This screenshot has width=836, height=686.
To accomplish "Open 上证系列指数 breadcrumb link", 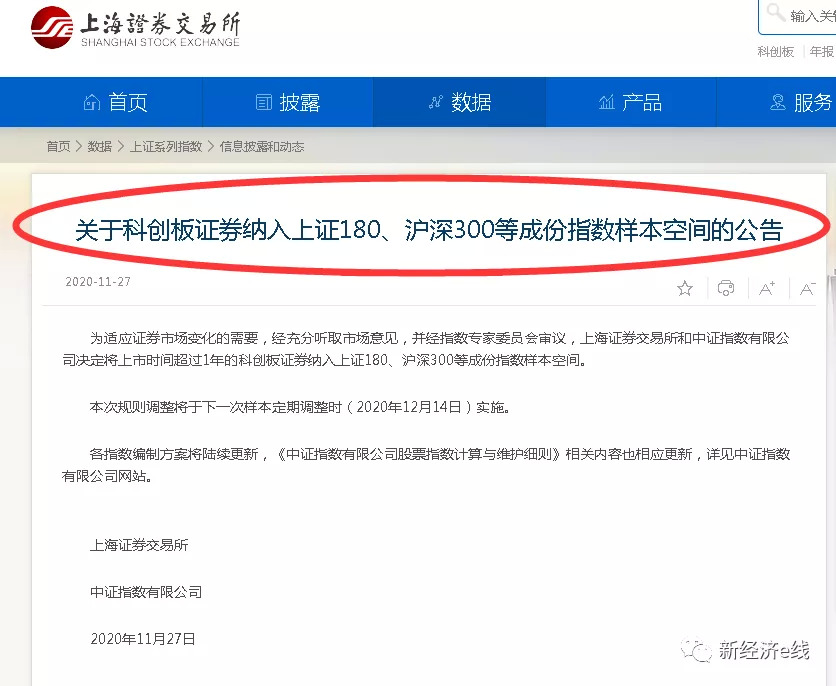I will [x=166, y=146].
